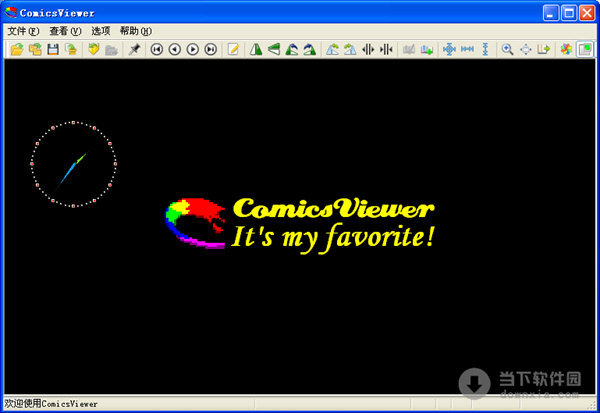Open the 查看(V) menu
The height and width of the screenshot is (413, 600).
point(65,31)
